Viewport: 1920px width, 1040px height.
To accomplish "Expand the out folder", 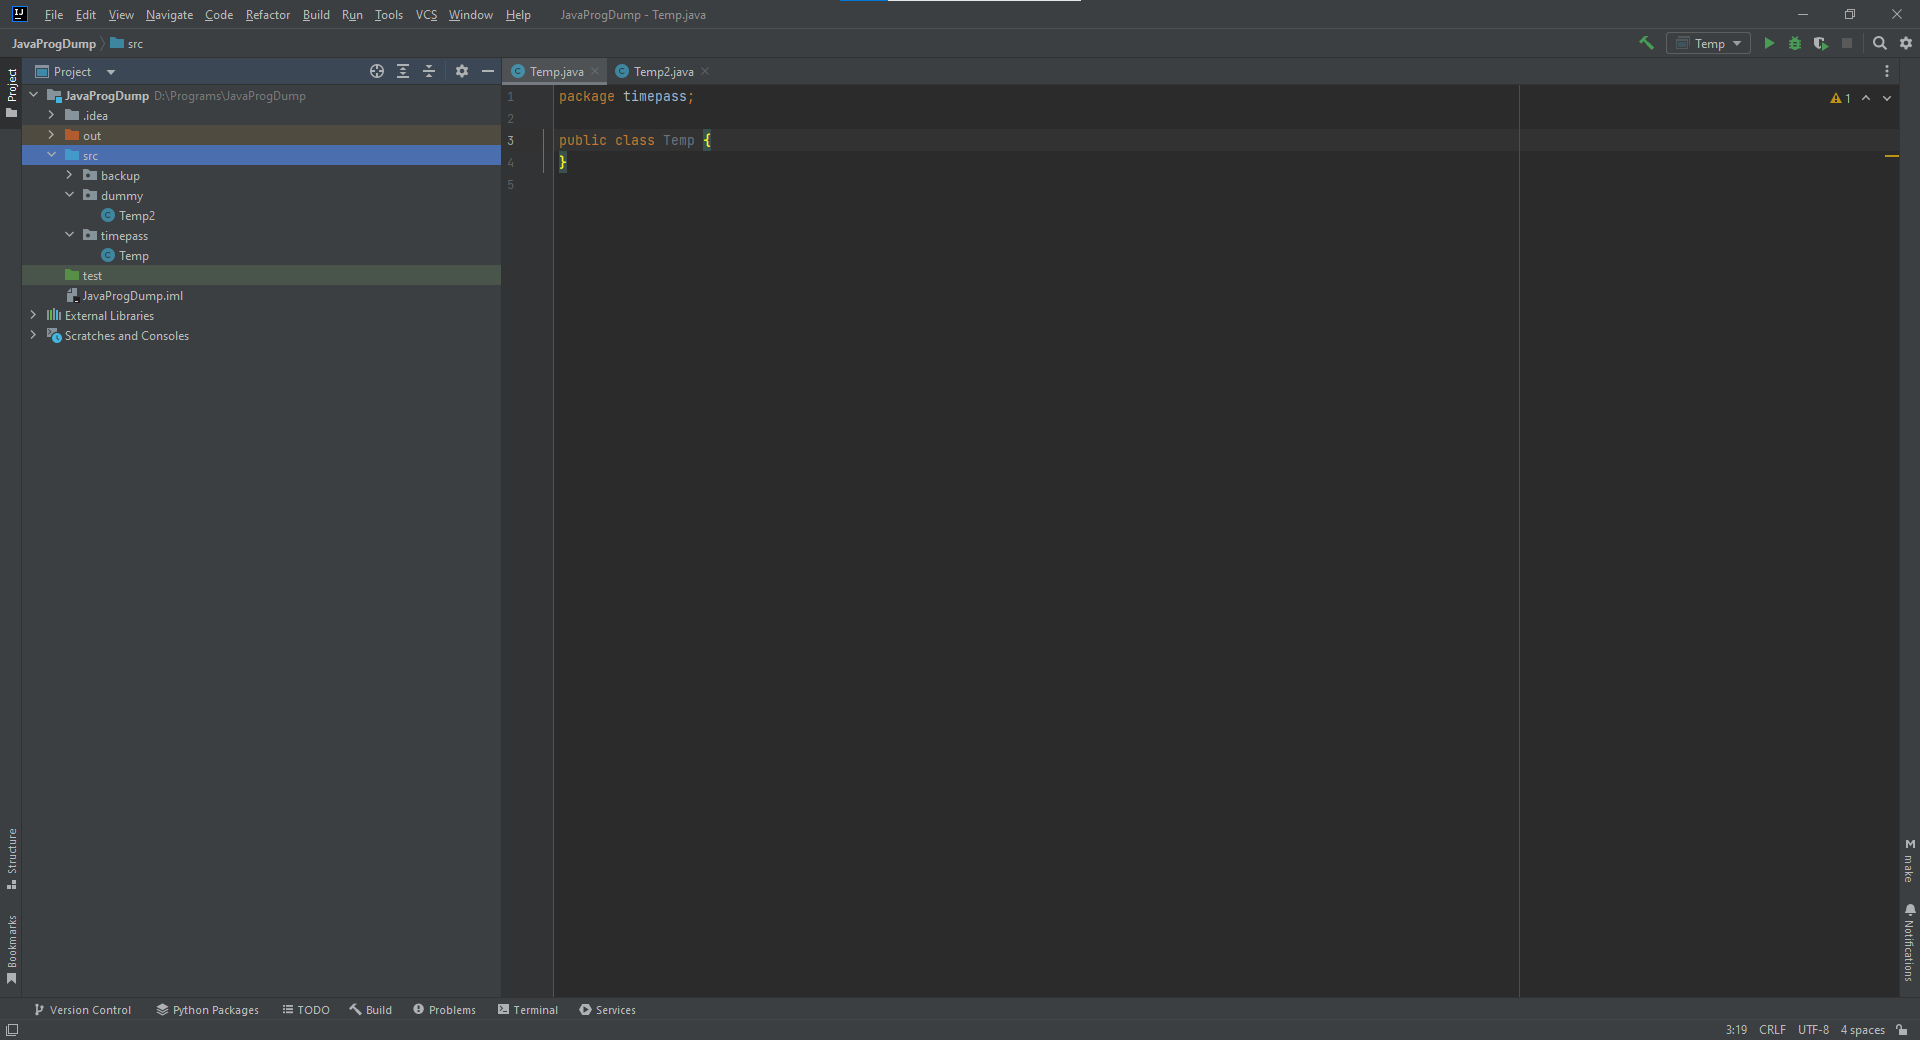I will click(x=51, y=135).
